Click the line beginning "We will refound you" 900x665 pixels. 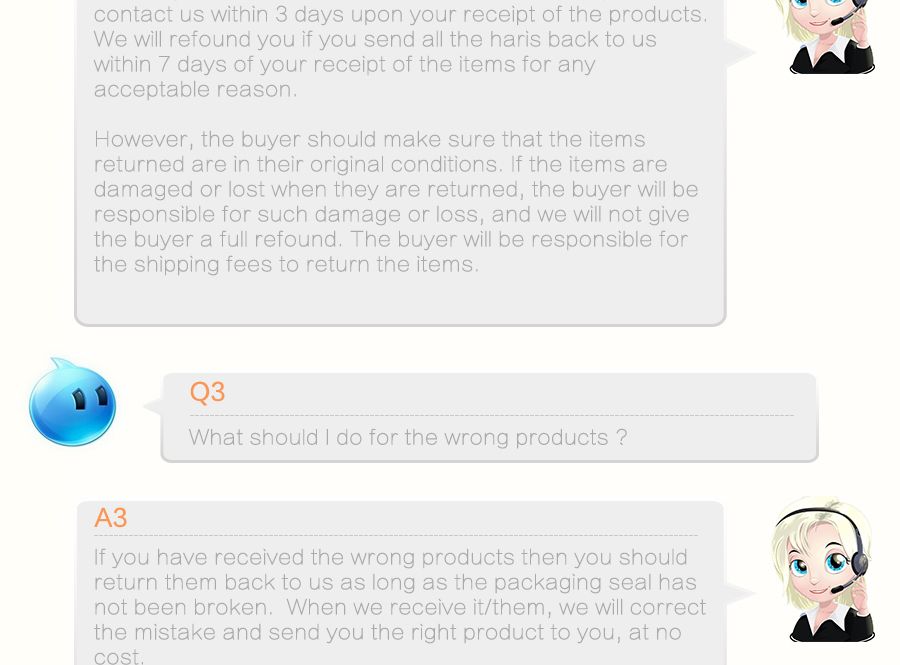click(375, 39)
